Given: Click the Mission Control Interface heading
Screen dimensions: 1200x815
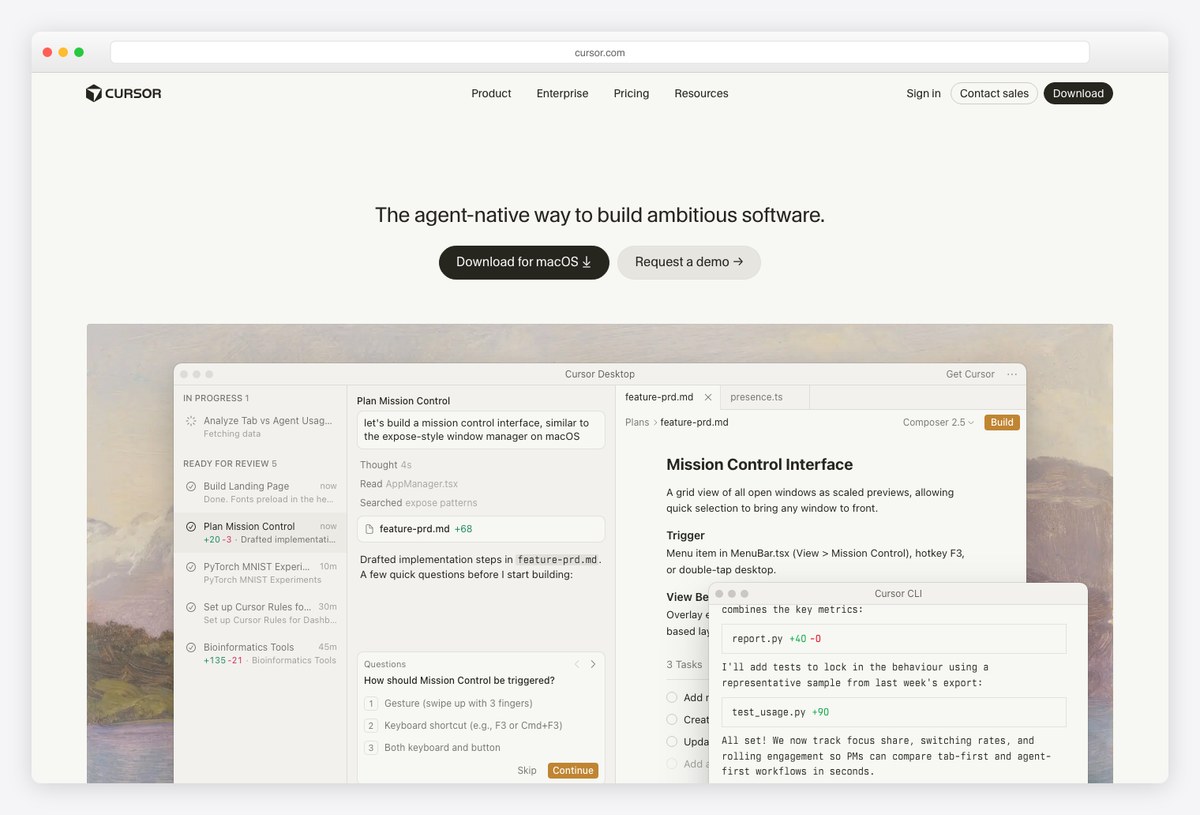Looking at the screenshot, I should [760, 465].
